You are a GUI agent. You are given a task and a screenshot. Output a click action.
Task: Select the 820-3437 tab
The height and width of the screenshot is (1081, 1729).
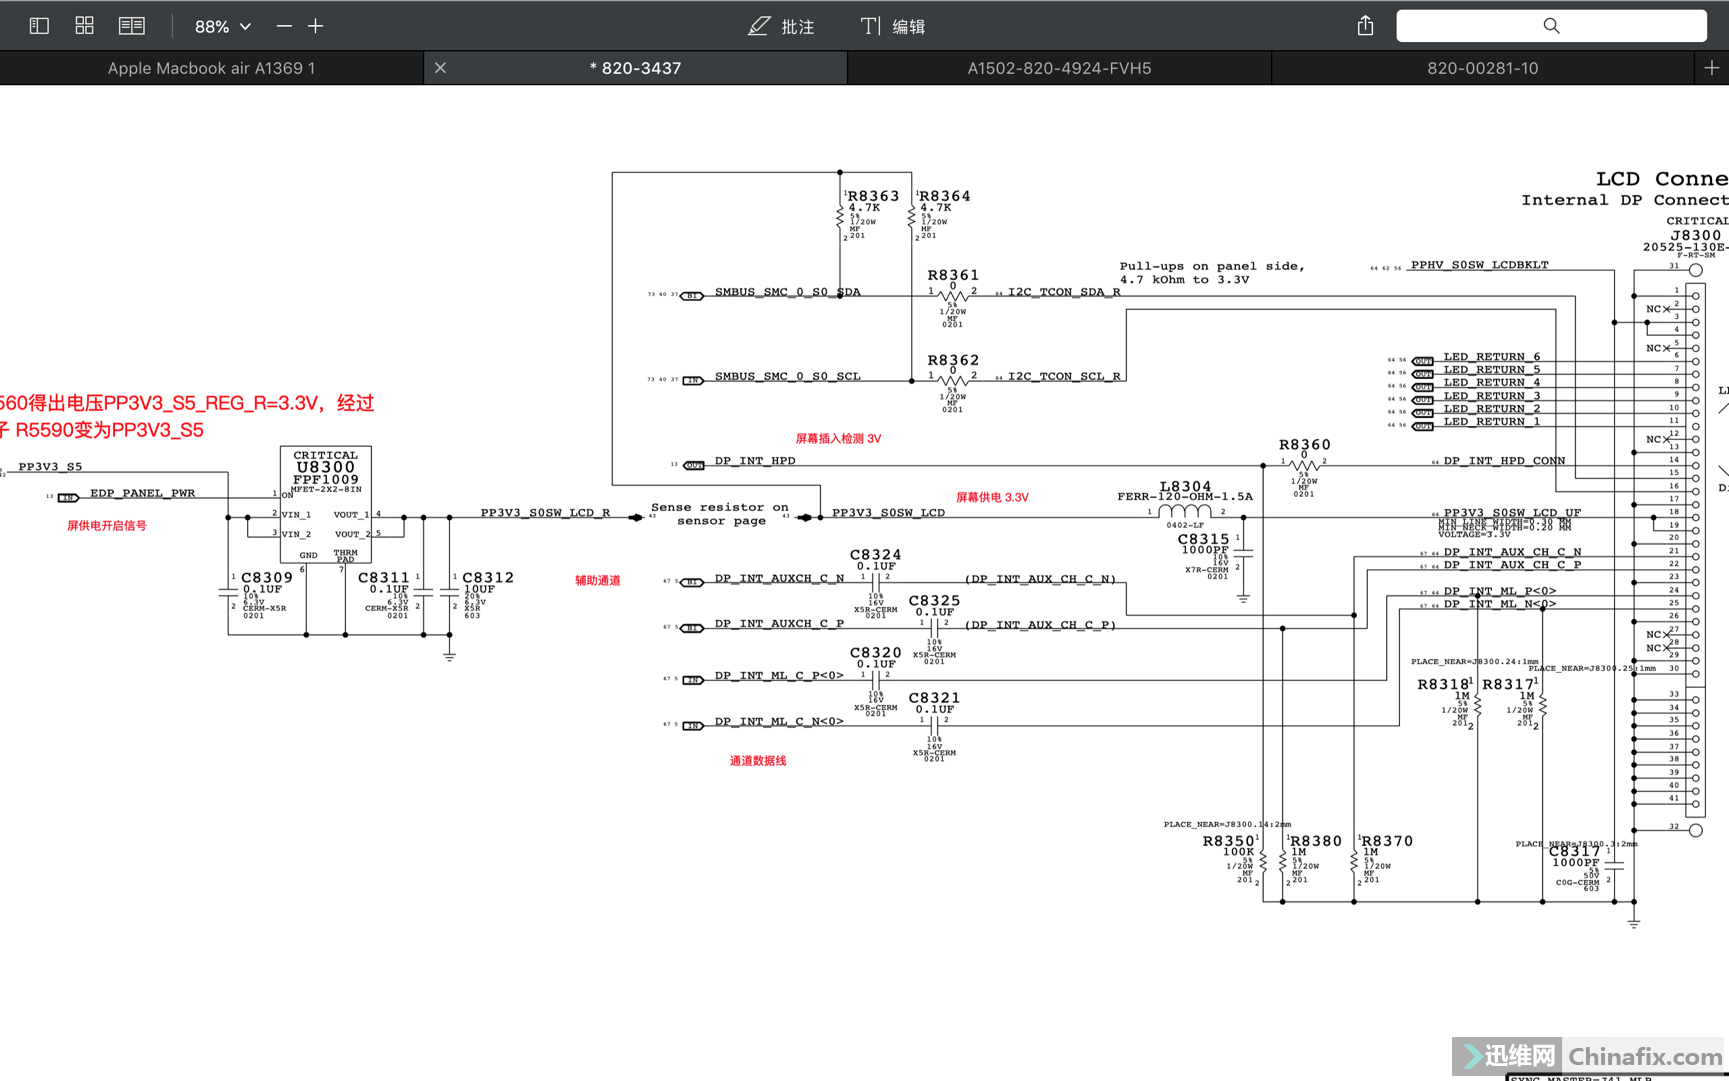click(635, 68)
